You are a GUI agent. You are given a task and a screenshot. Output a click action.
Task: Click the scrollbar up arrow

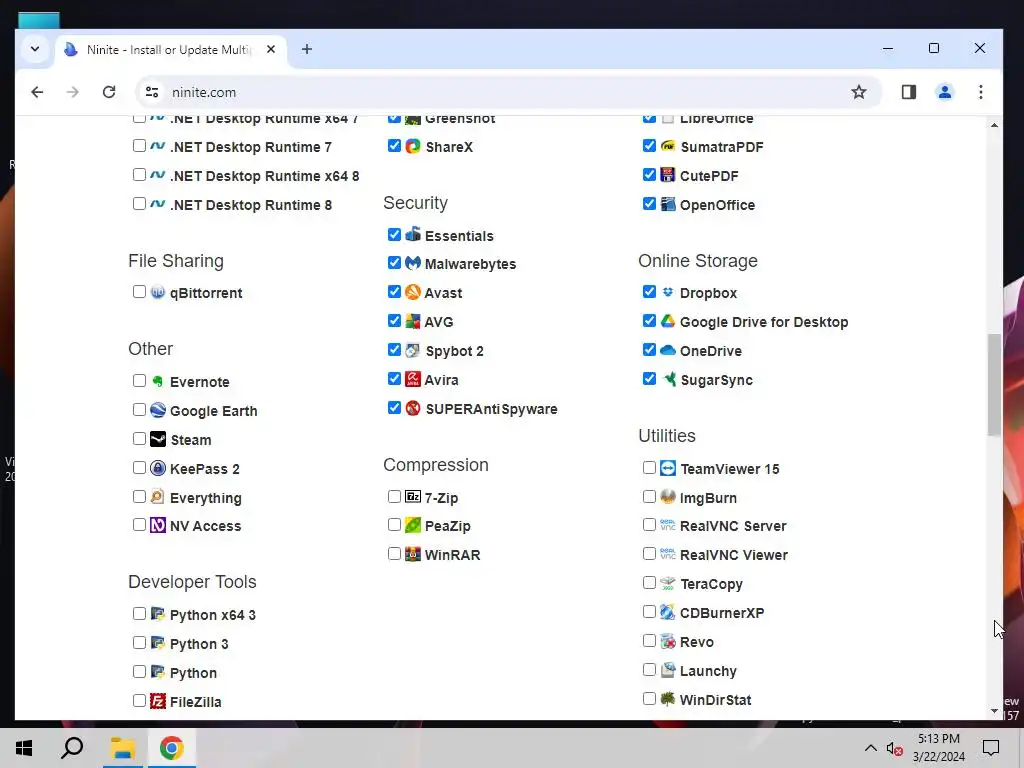(x=994, y=125)
